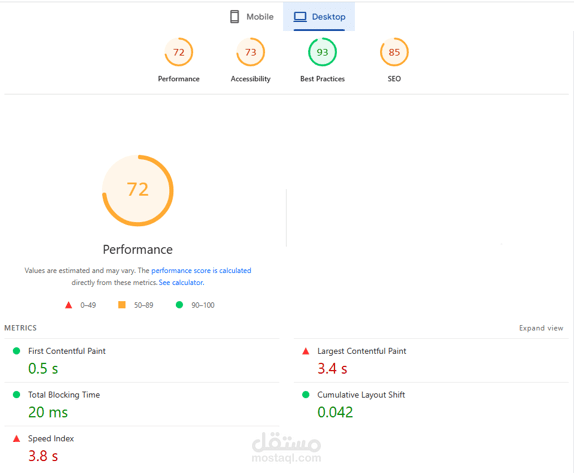Click red triangle beside Largest Contentful Paint

point(306,351)
